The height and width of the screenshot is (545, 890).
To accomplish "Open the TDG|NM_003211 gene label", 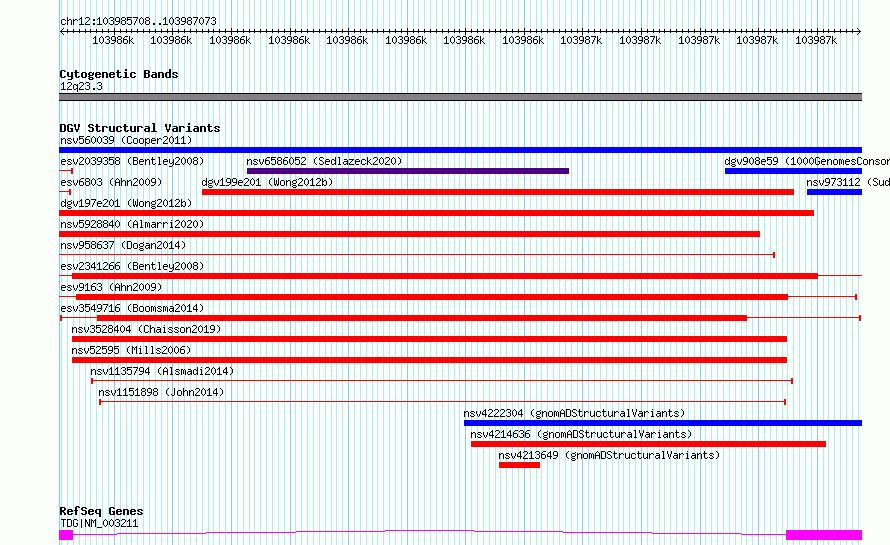I will pos(99,523).
